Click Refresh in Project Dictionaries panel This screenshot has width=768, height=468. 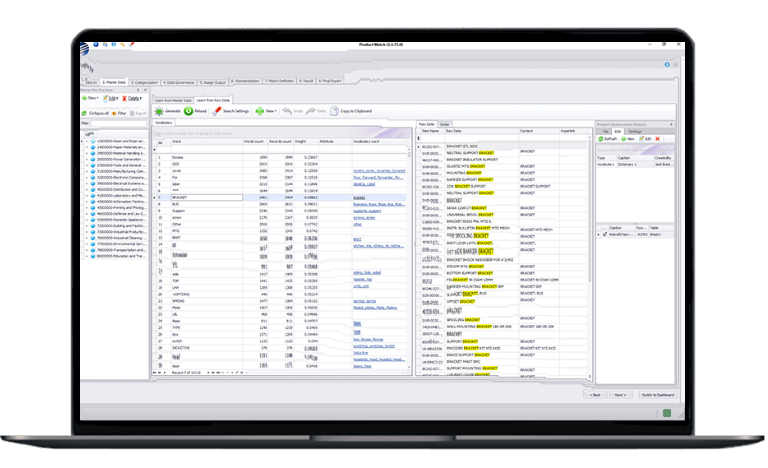click(x=607, y=139)
